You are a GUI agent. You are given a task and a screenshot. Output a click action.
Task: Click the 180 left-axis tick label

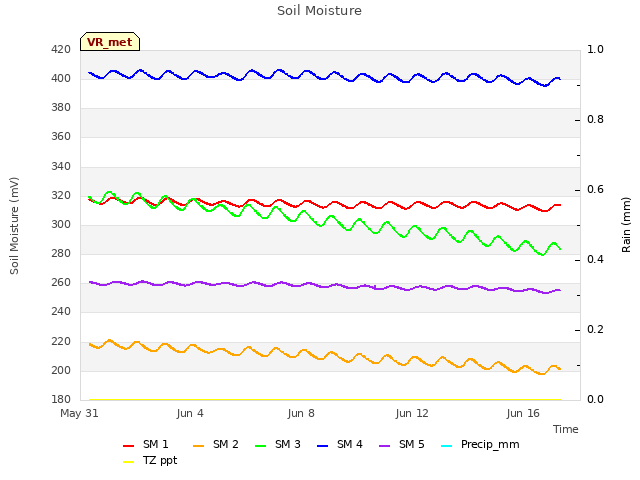(x=61, y=399)
